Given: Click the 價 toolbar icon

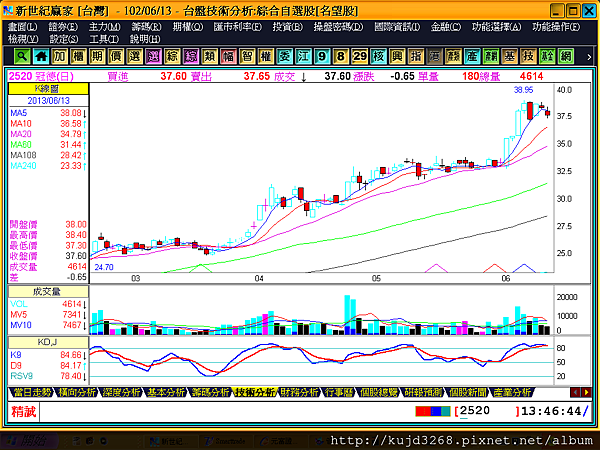Looking at the screenshot, I should 116,57.
